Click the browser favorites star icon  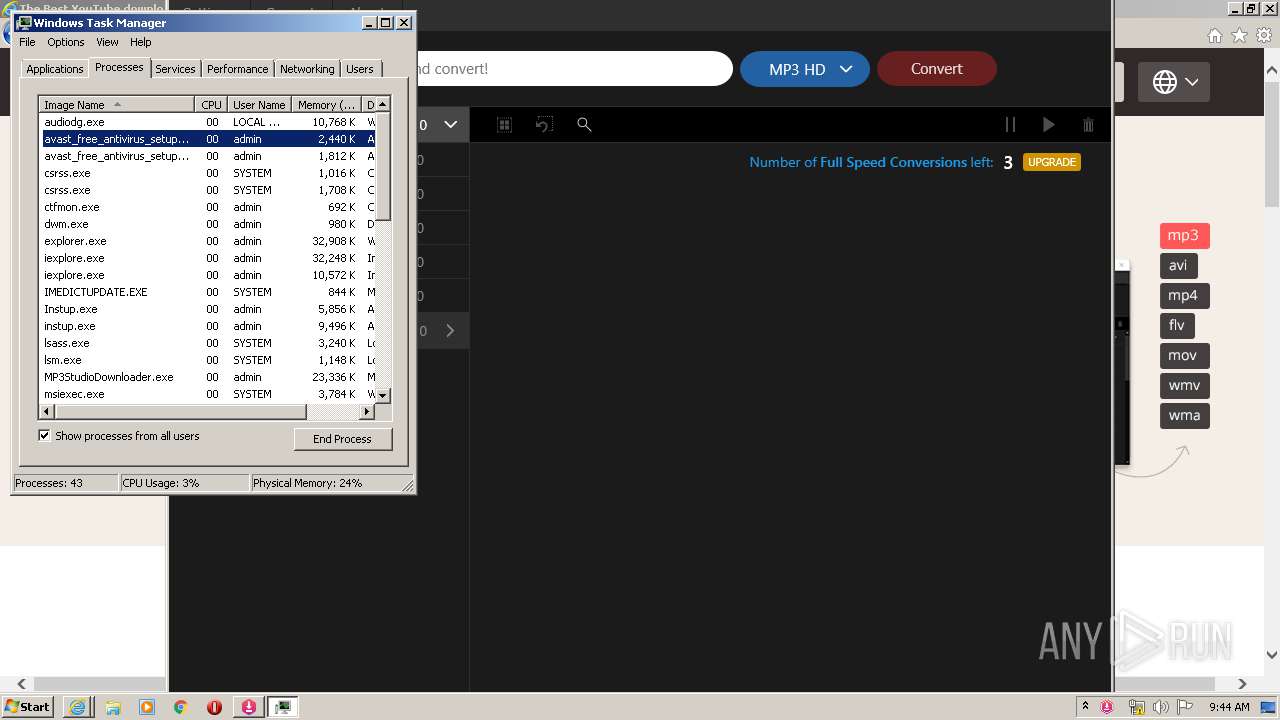click(1239, 35)
